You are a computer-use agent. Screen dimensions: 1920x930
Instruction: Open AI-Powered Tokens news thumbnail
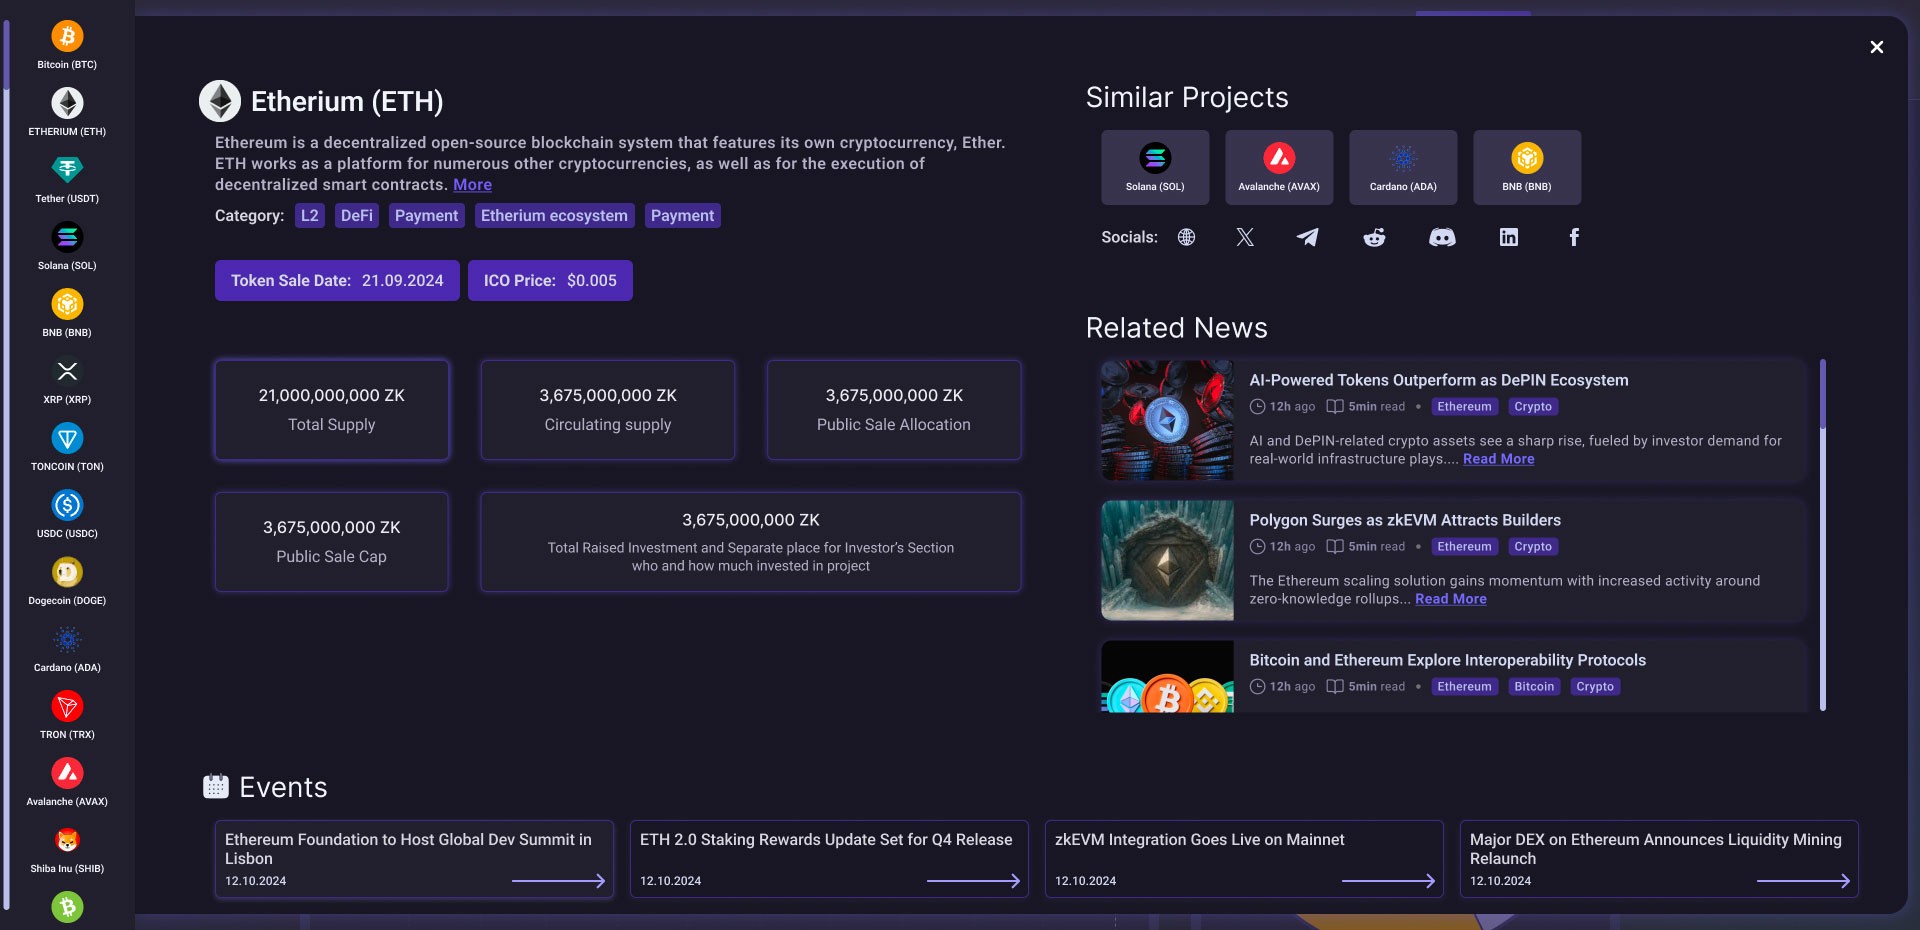1167,420
